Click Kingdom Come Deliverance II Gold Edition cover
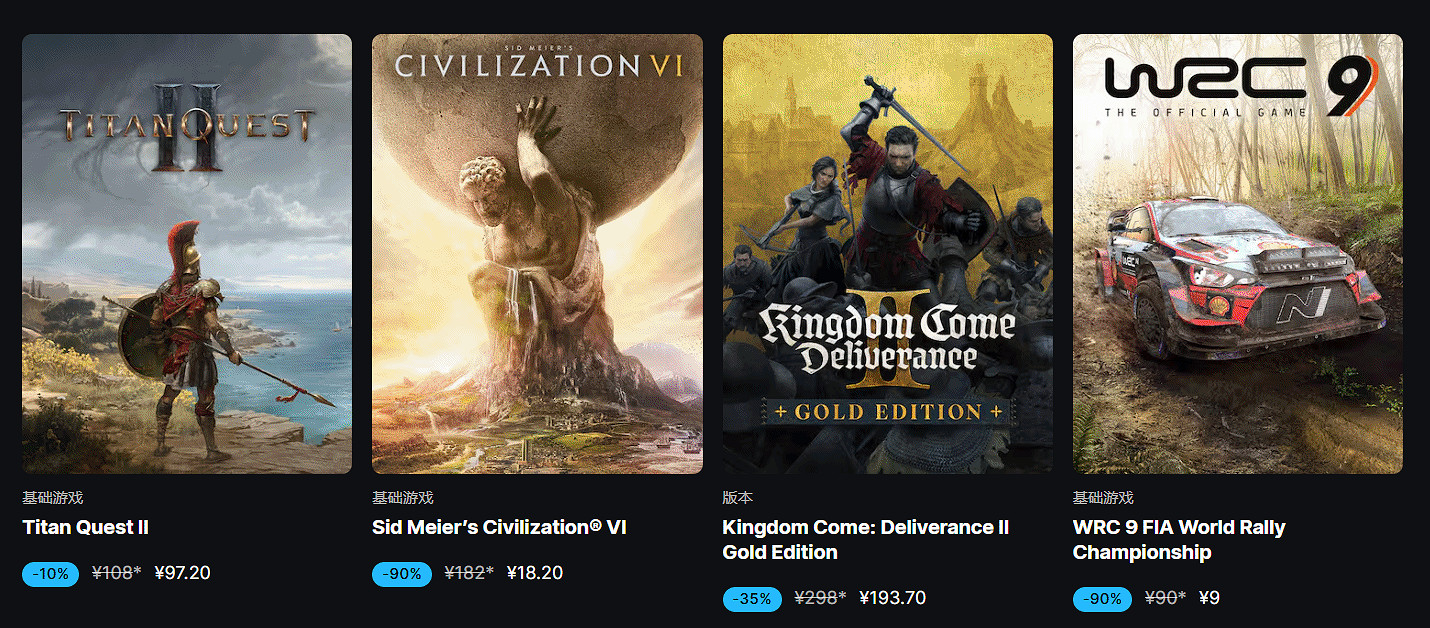The width and height of the screenshot is (1430, 628). click(888, 254)
